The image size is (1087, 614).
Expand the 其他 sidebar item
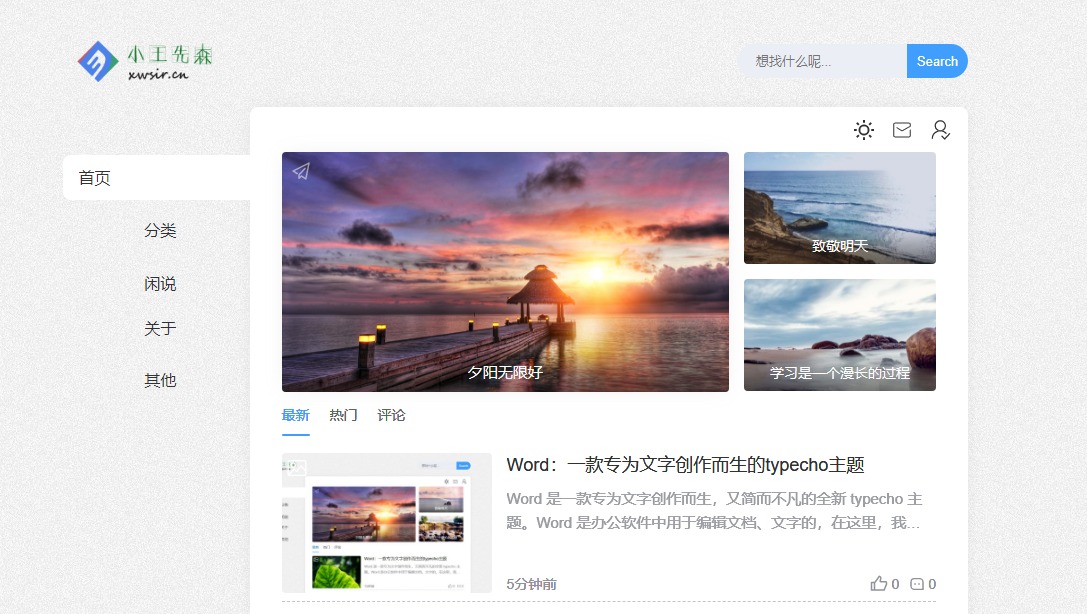click(x=160, y=380)
